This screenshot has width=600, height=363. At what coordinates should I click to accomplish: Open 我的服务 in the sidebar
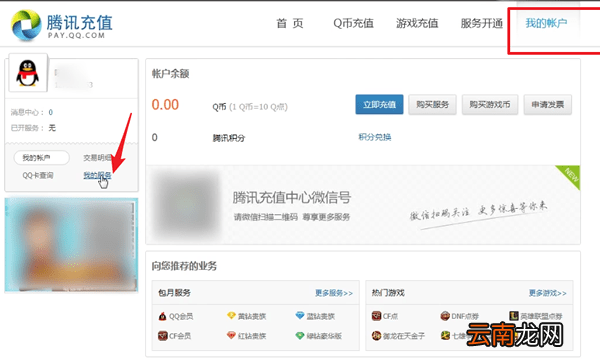[97, 176]
